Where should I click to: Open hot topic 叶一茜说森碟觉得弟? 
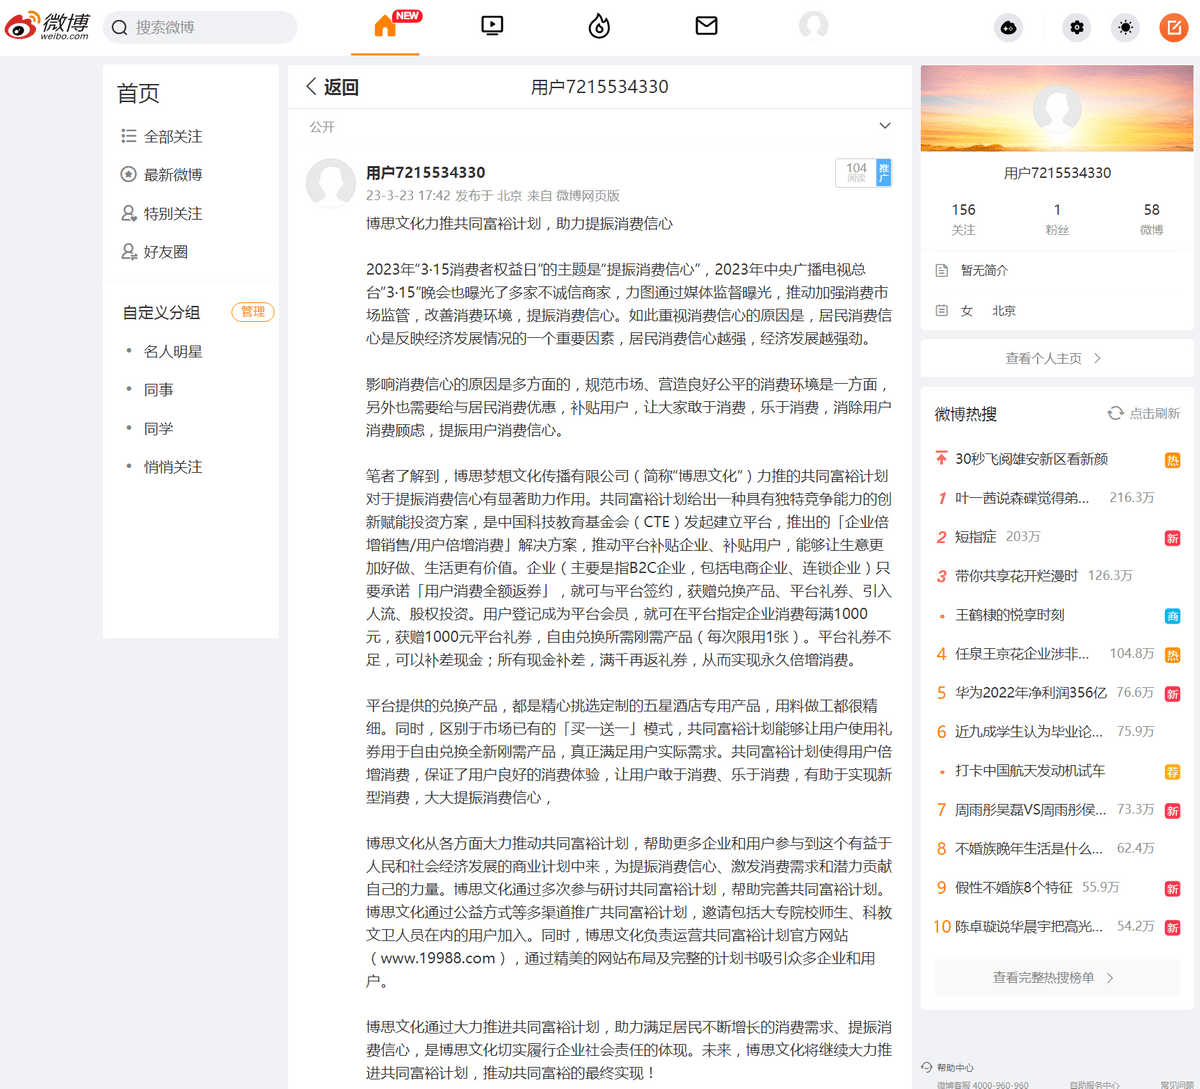1022,498
